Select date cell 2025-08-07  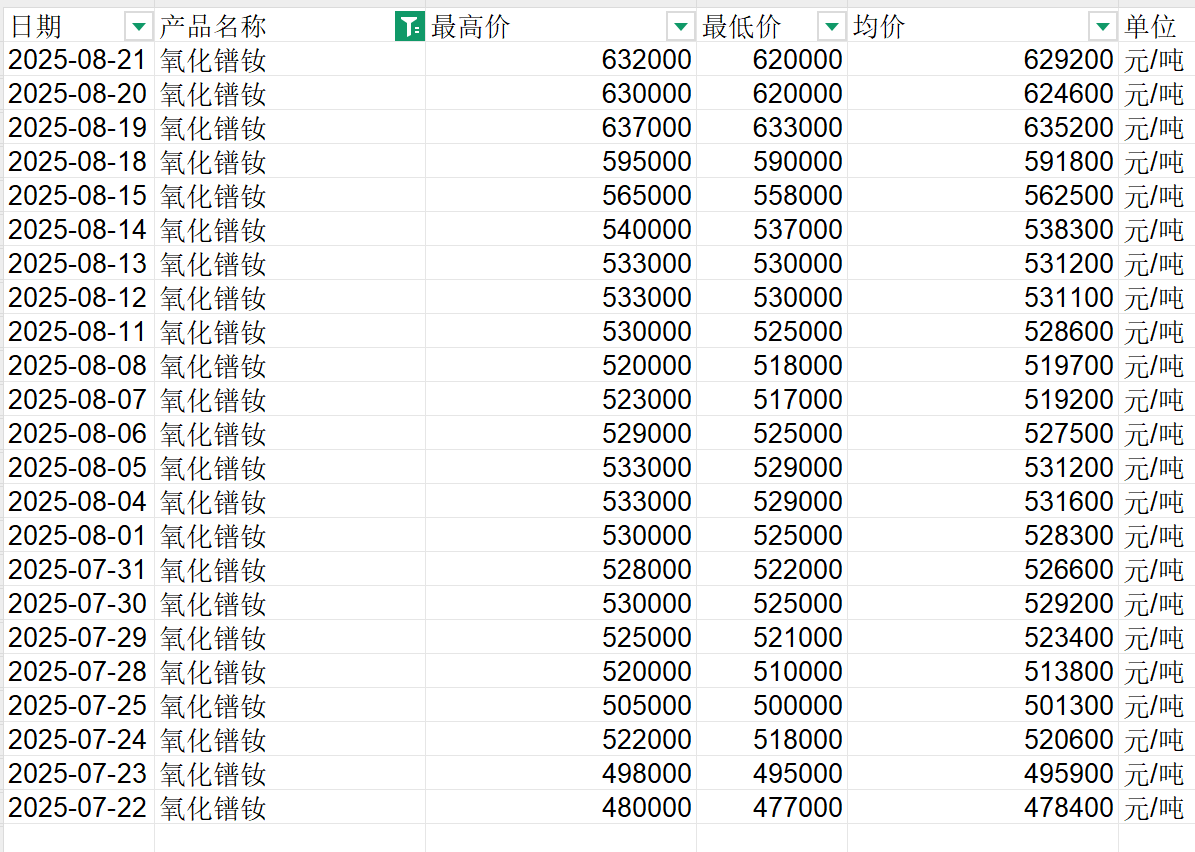tap(78, 399)
